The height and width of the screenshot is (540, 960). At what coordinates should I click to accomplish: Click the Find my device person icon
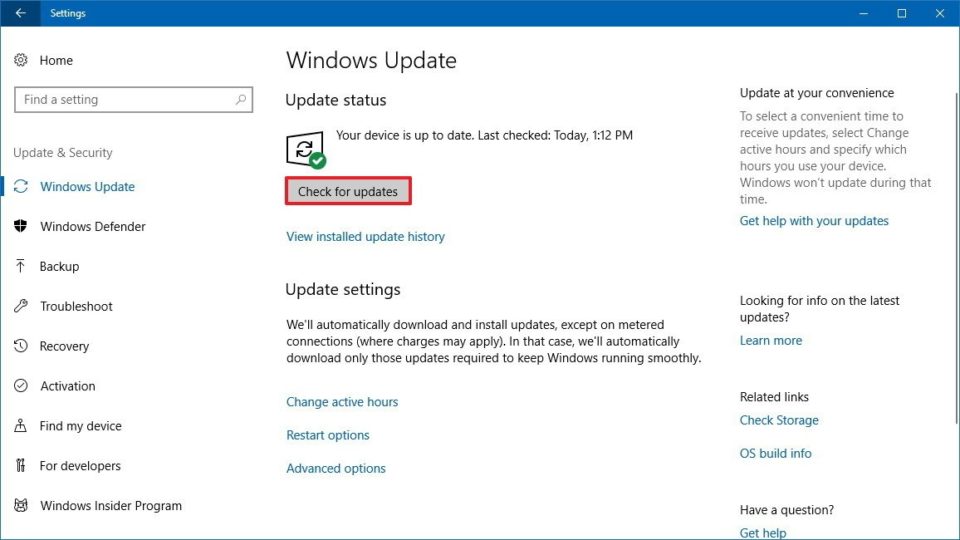pyautogui.click(x=21, y=426)
